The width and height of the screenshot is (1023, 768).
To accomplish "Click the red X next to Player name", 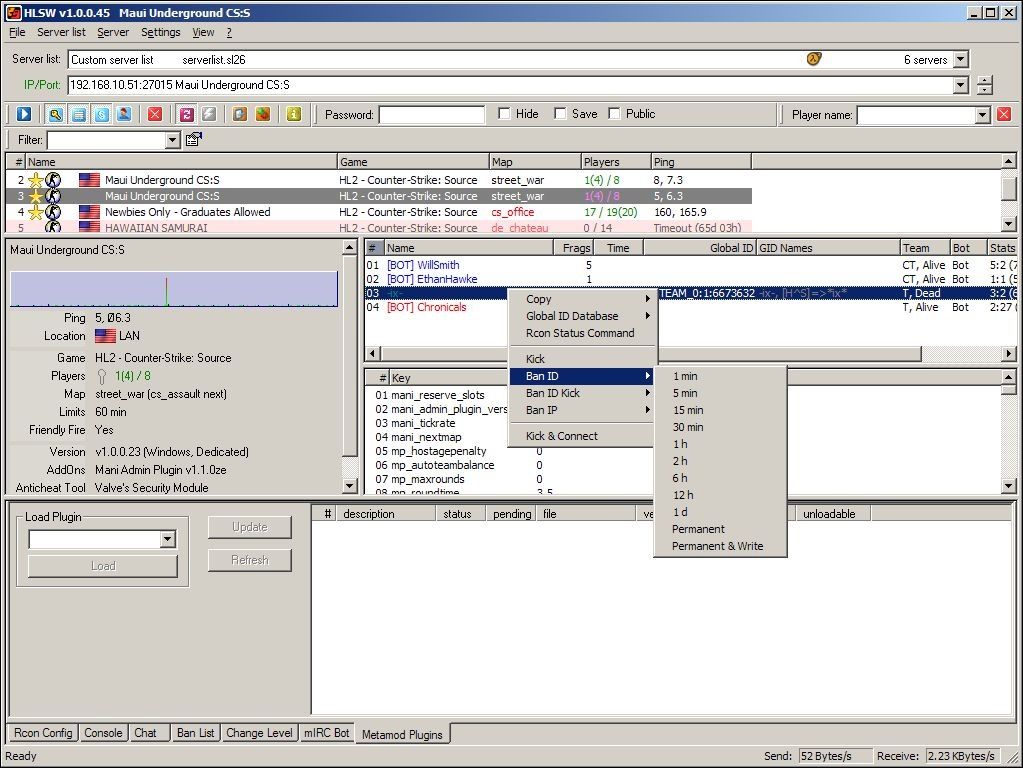I will point(1004,115).
